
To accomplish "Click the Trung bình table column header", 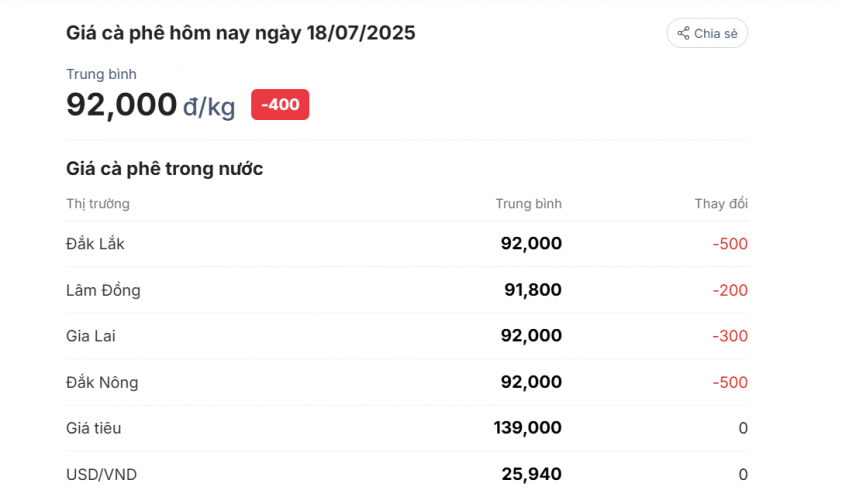I will pos(528,204).
